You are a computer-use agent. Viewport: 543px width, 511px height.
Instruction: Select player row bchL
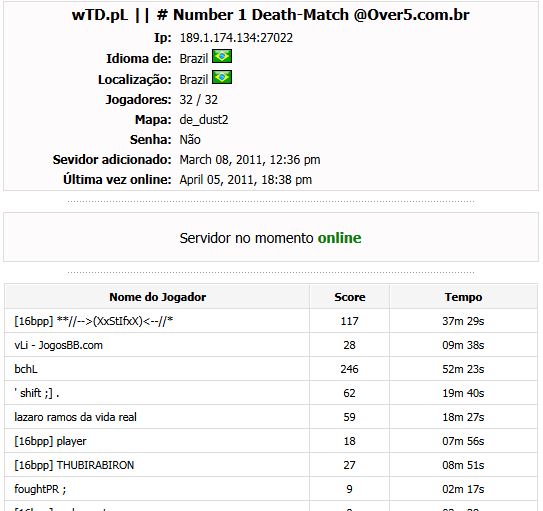click(271, 369)
